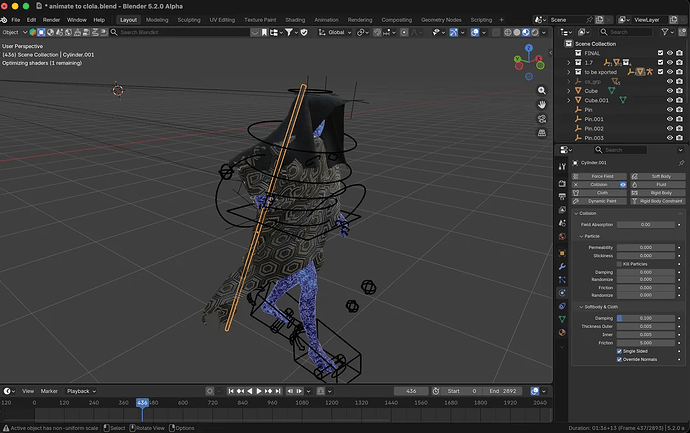
Task: Open the Render menu
Action: point(51,20)
